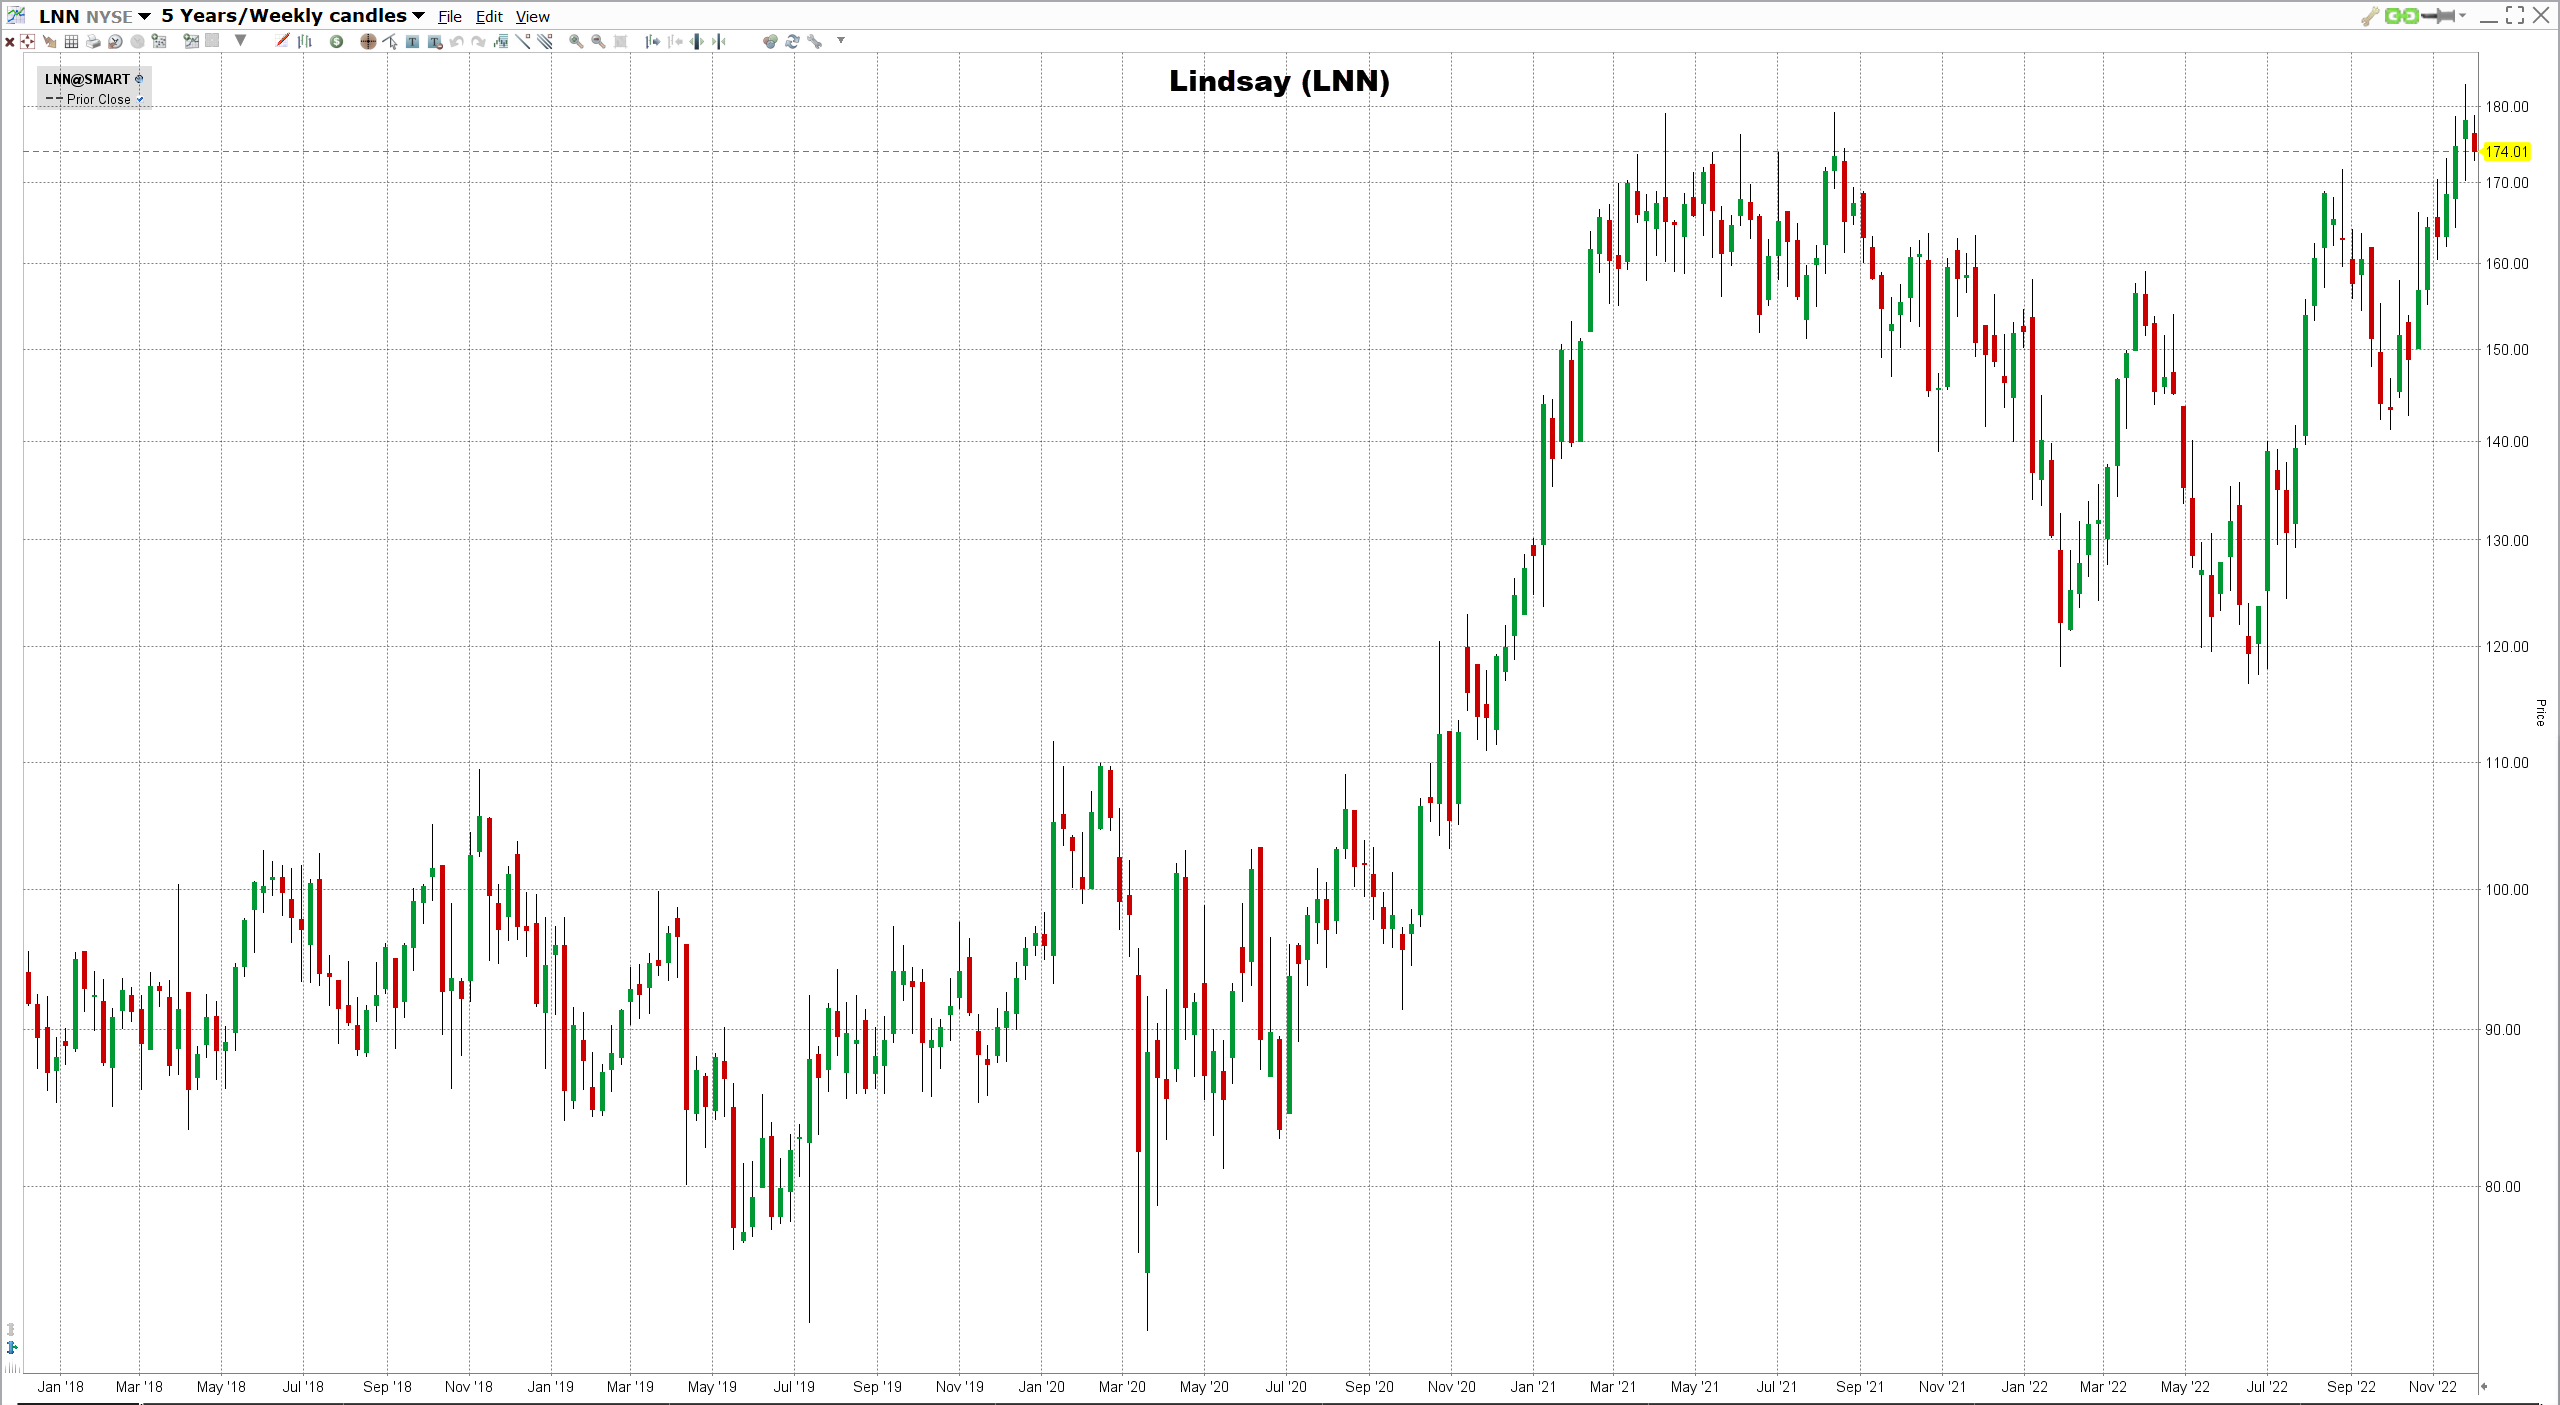Open the Edit menu

pyautogui.click(x=489, y=17)
